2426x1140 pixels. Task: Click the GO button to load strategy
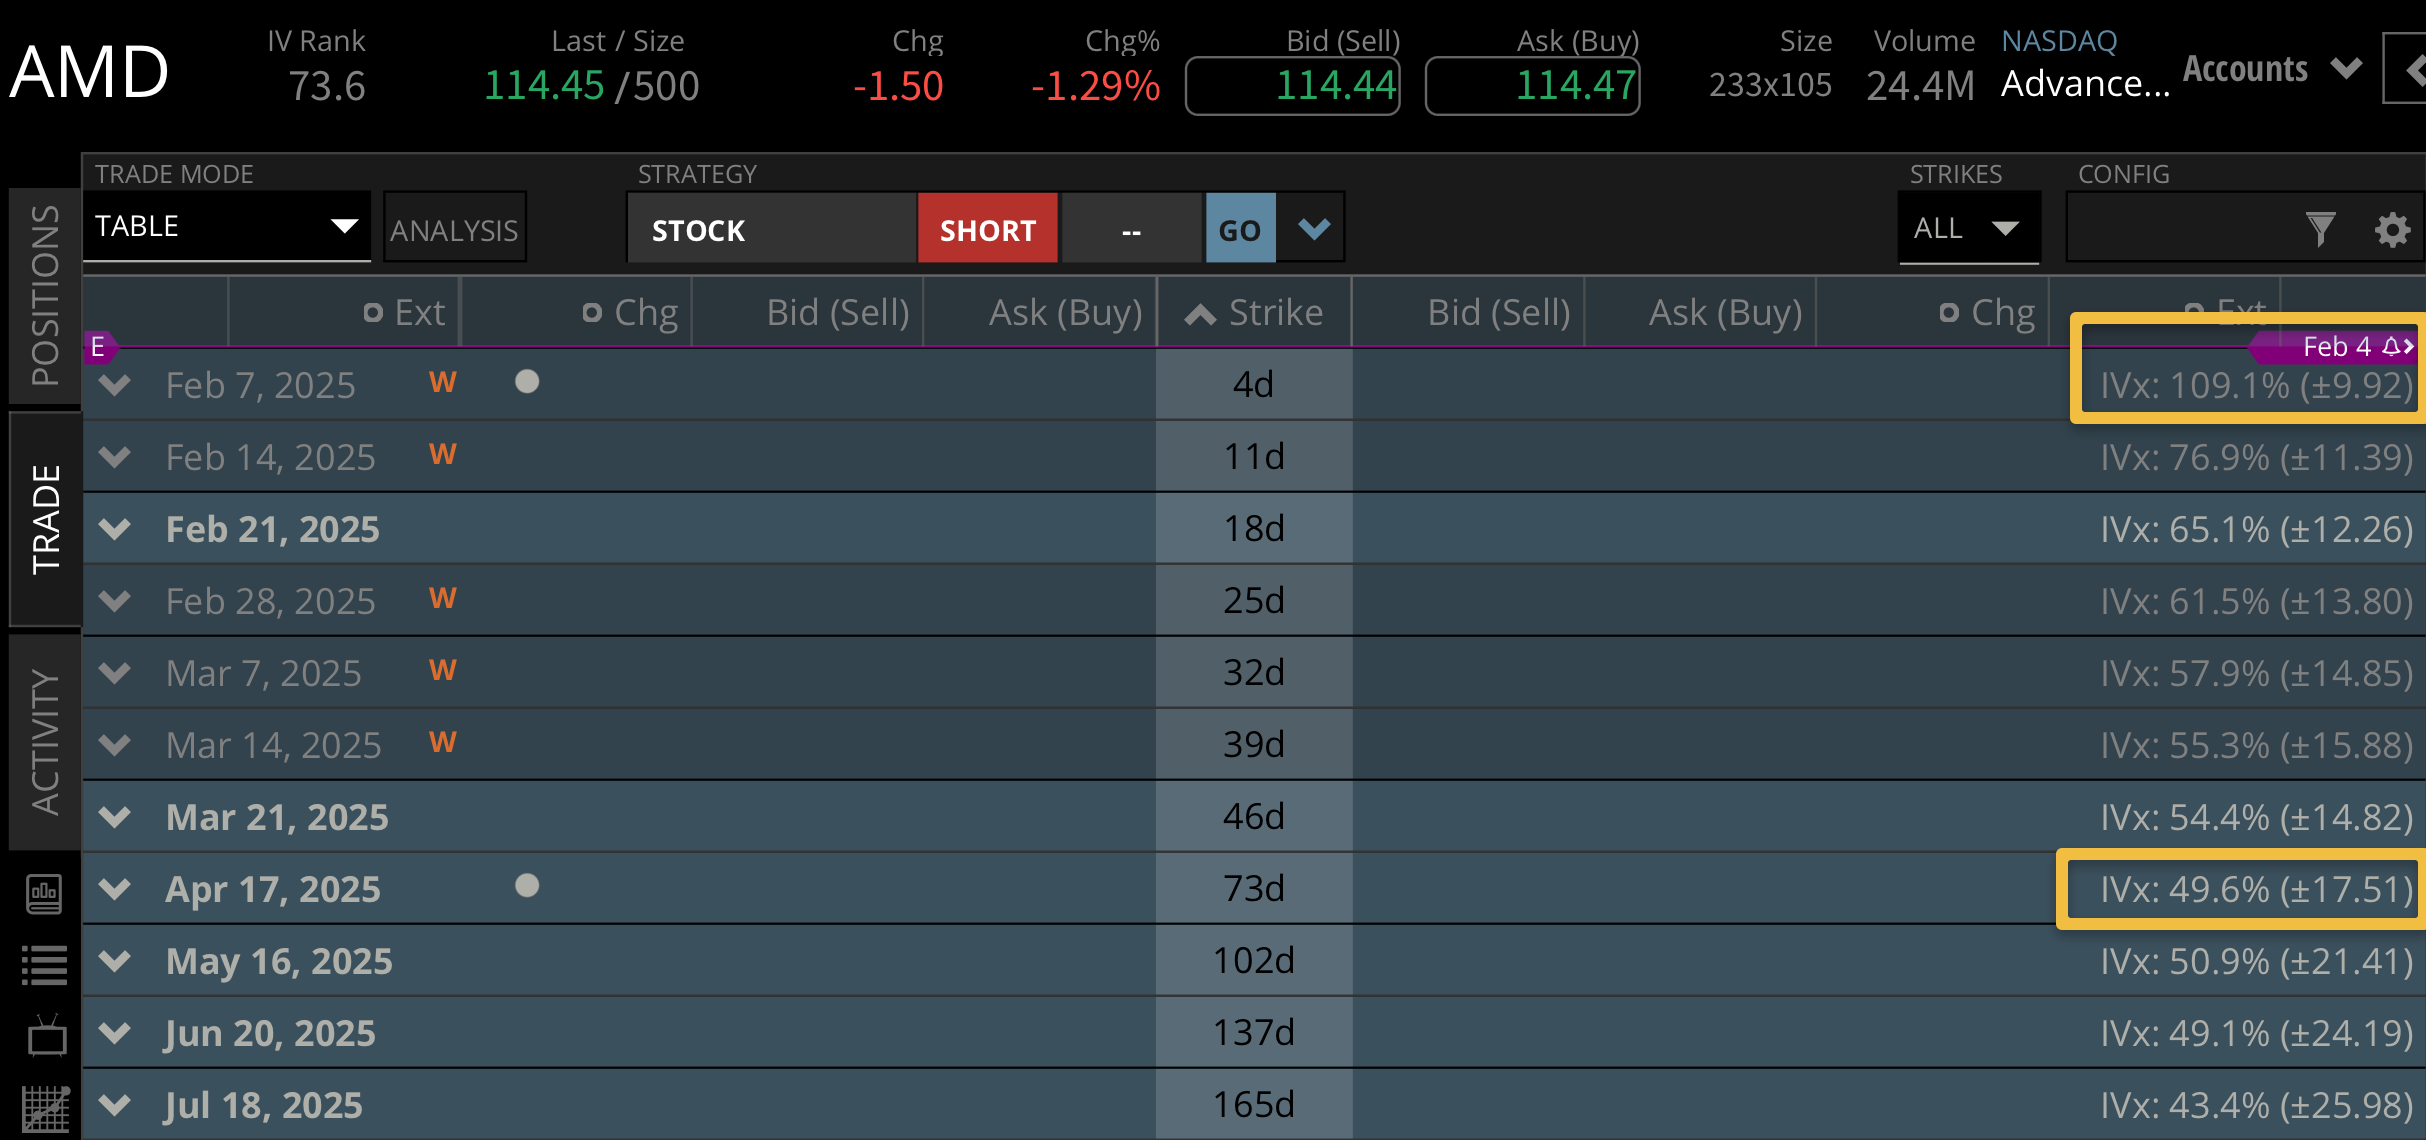[1239, 228]
